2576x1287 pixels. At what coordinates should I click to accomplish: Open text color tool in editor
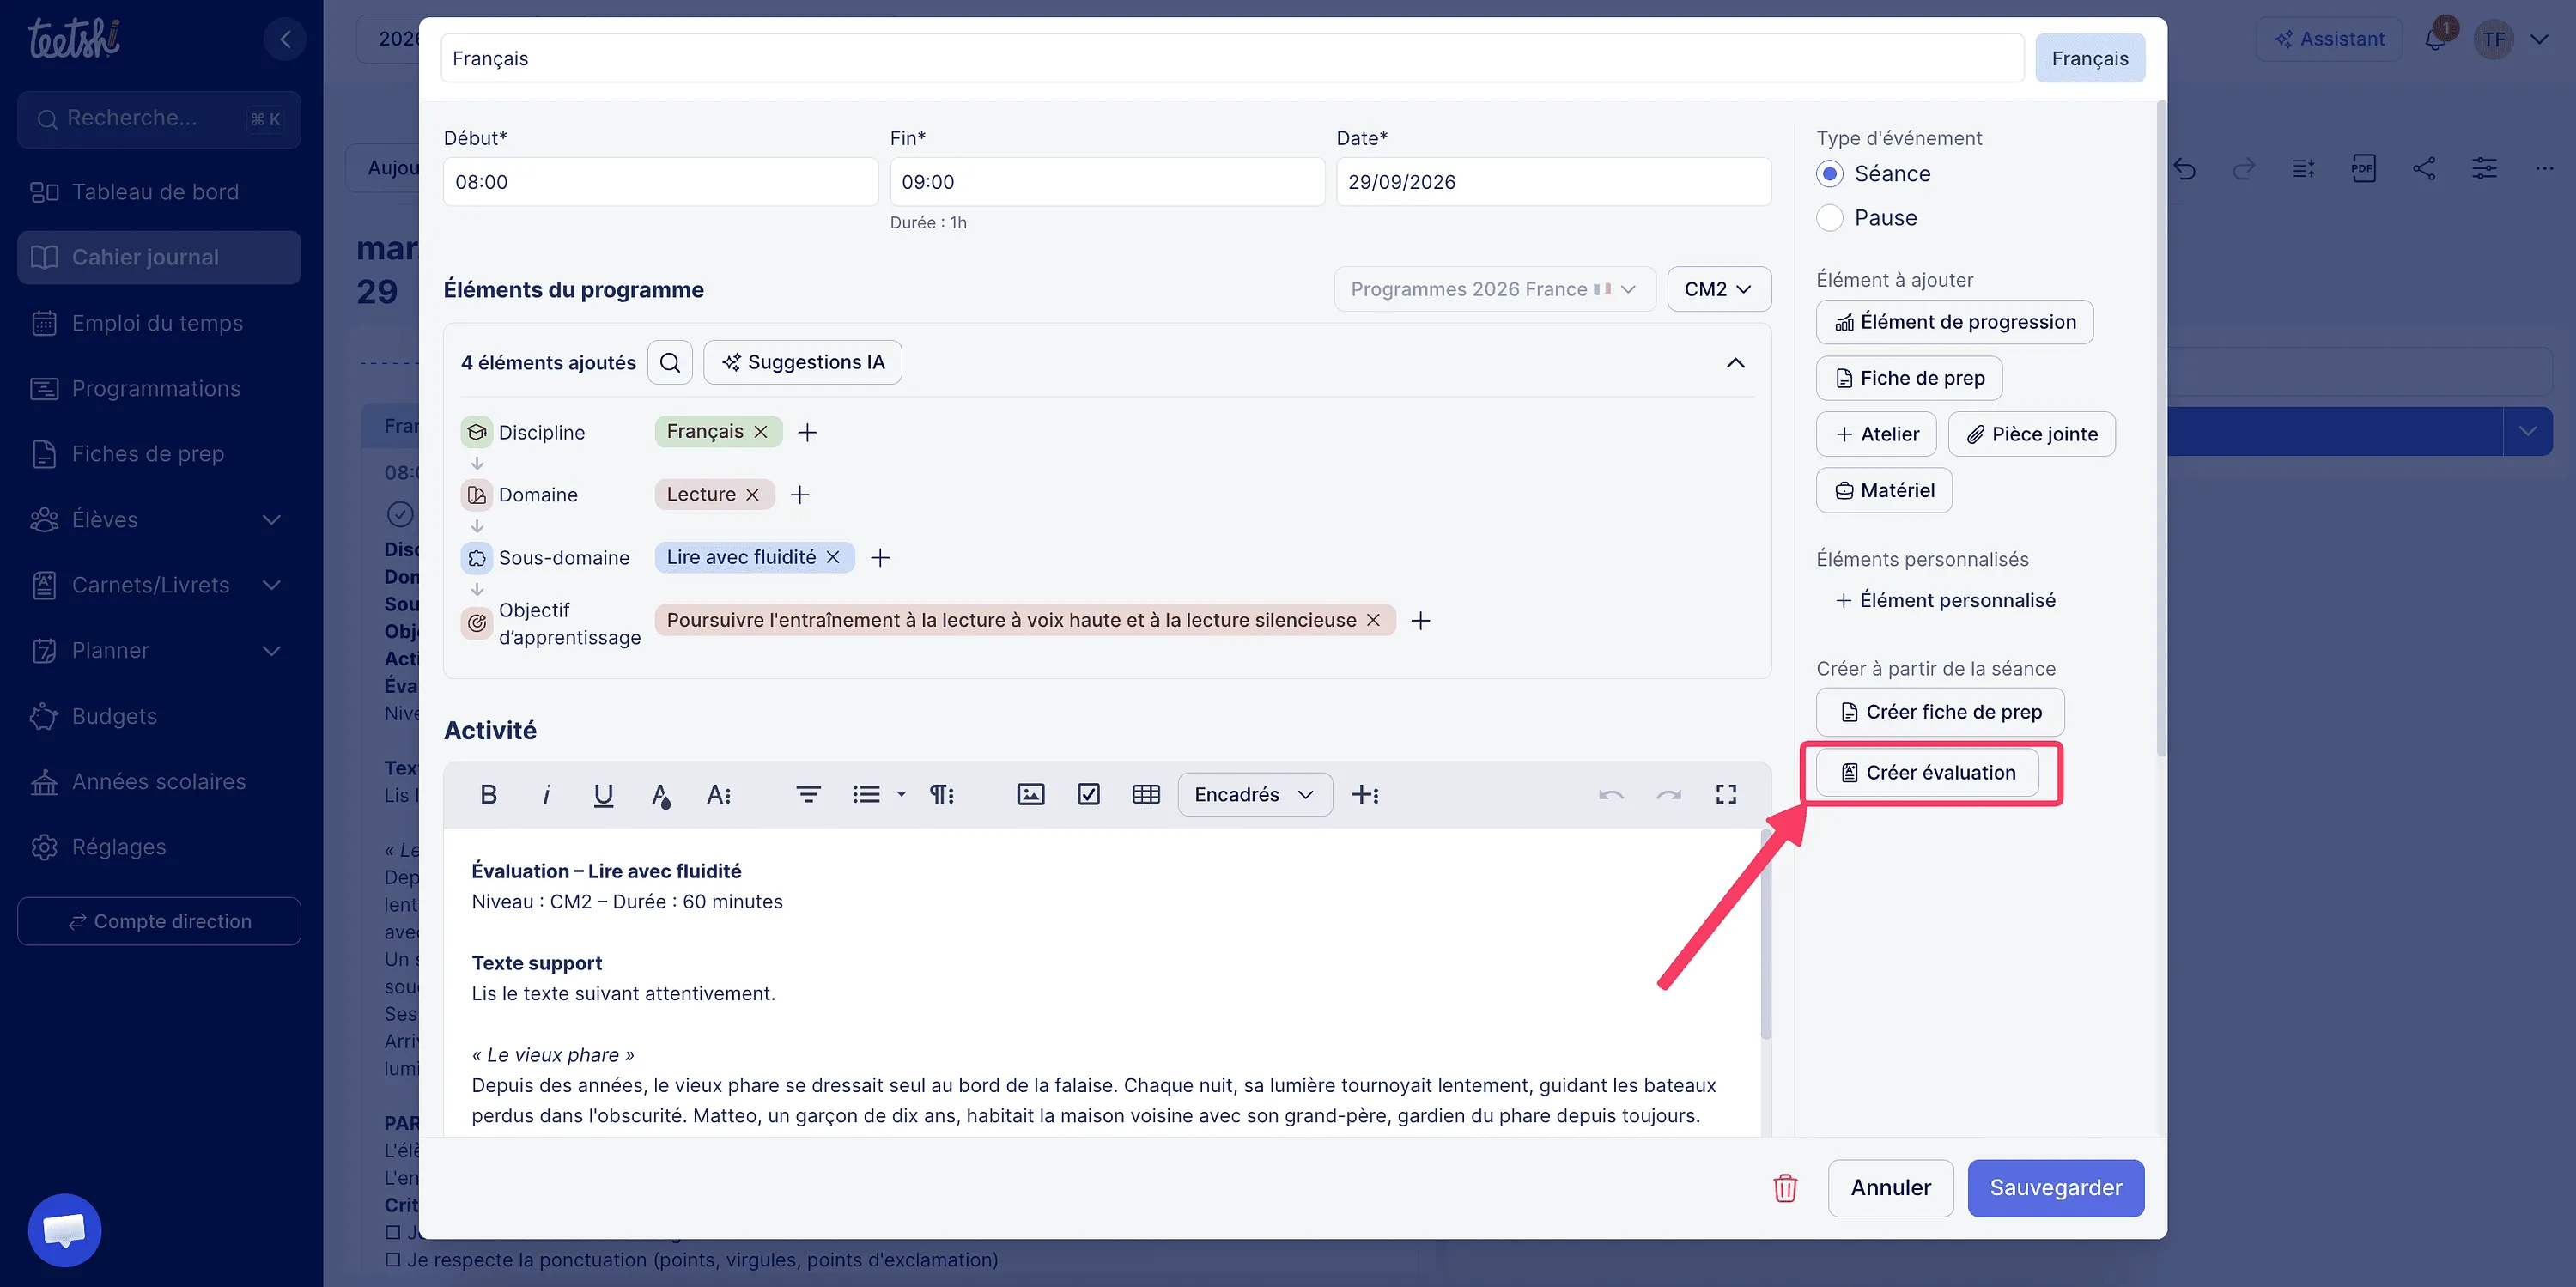[660, 794]
